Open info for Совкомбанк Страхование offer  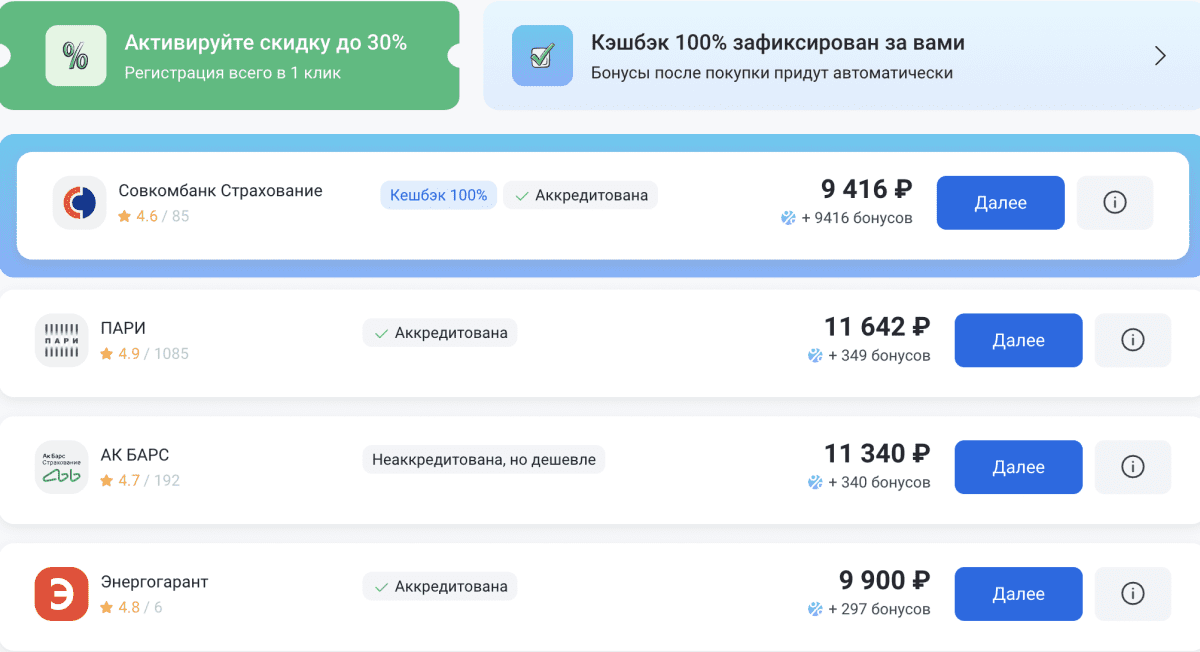pyautogui.click(x=1114, y=203)
